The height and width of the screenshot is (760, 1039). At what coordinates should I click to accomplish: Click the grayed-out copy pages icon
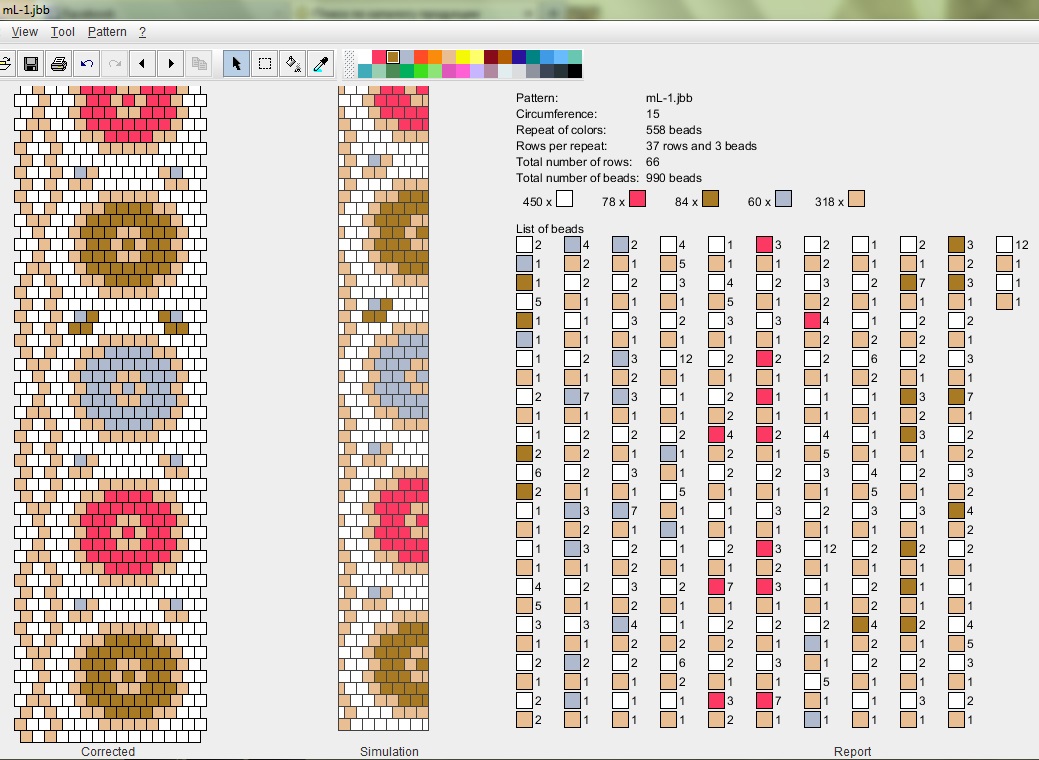199,64
